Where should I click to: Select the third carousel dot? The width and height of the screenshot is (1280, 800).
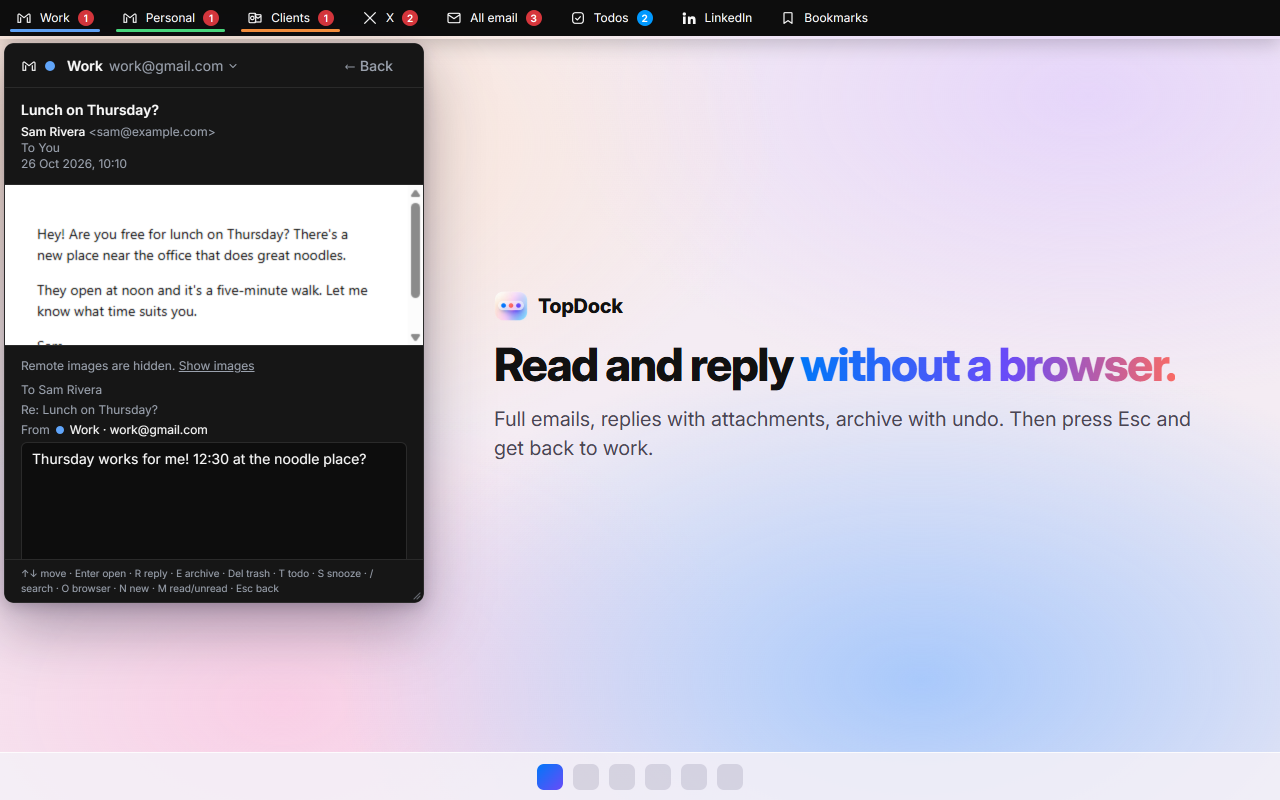point(622,777)
